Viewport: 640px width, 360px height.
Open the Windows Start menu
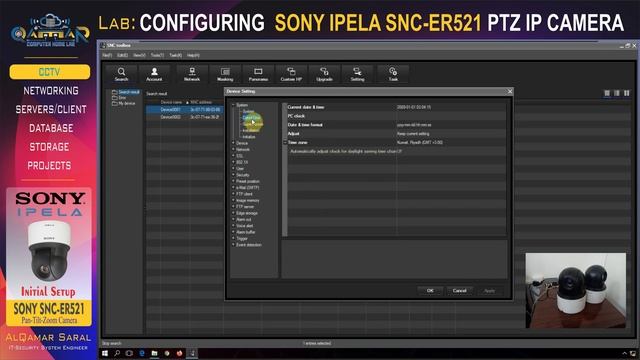coord(105,353)
